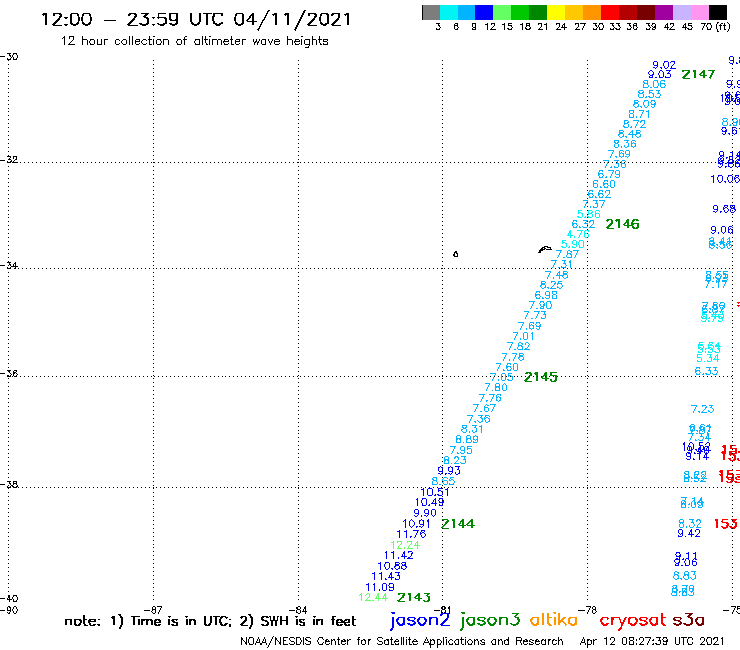Click the 2147 time marker
The image size is (740, 650).
coord(698,75)
